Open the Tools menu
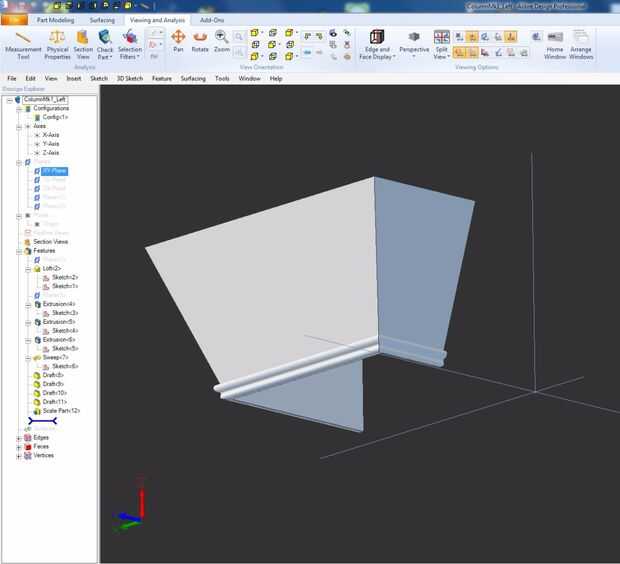The width and height of the screenshot is (620, 564). pos(222,78)
